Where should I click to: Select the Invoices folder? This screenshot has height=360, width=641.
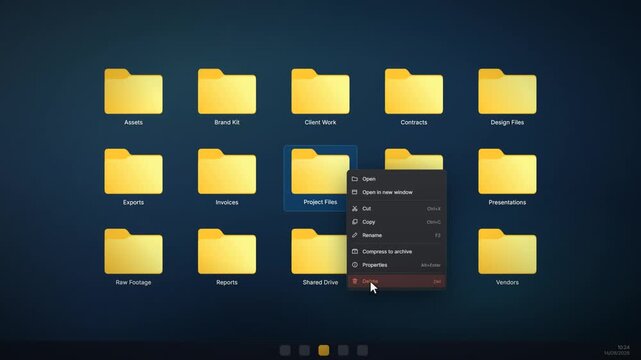[227, 177]
